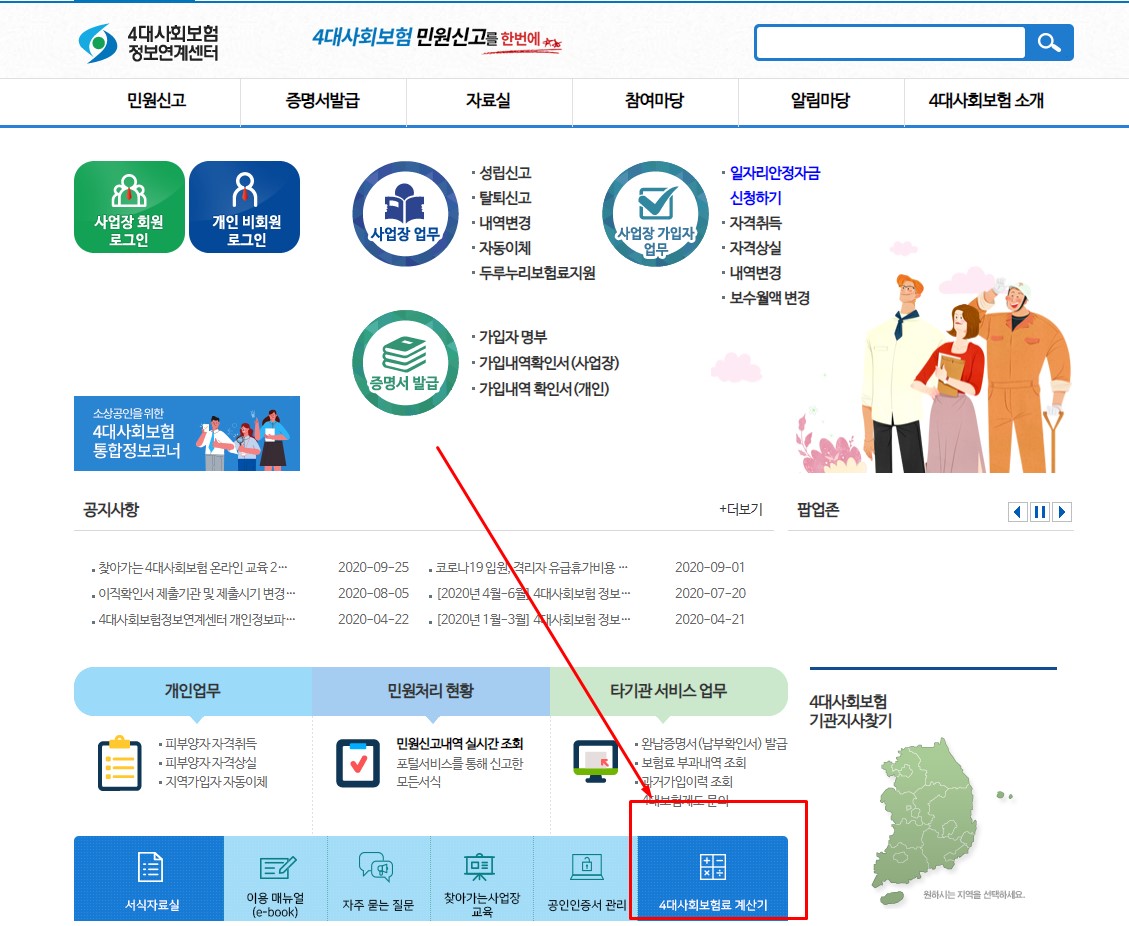Click the 사업장 업무 circle icon
This screenshot has height=926, width=1129.
pos(405,214)
